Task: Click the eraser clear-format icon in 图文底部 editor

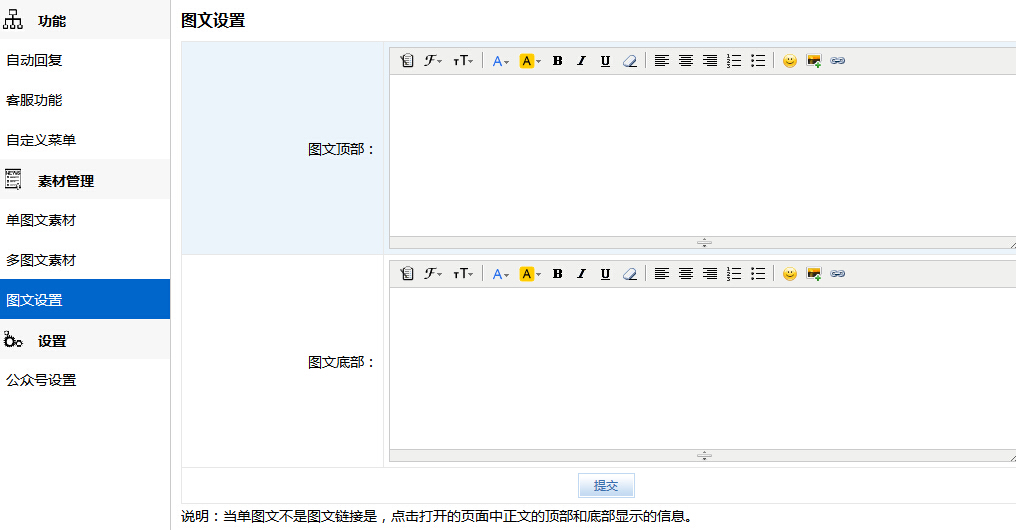Action: coord(629,274)
